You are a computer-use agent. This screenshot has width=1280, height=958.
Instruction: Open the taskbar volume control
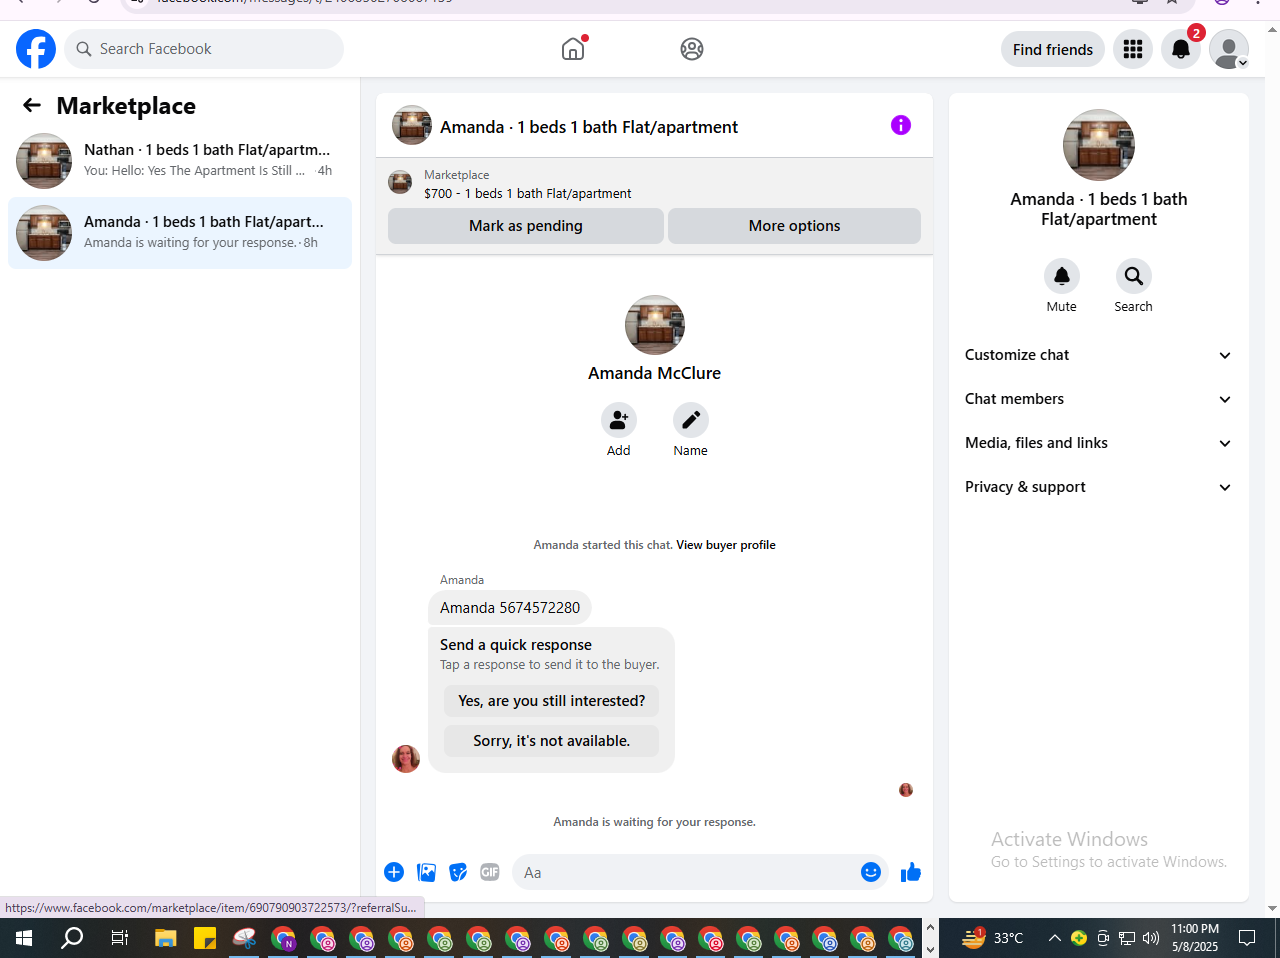(x=1151, y=938)
